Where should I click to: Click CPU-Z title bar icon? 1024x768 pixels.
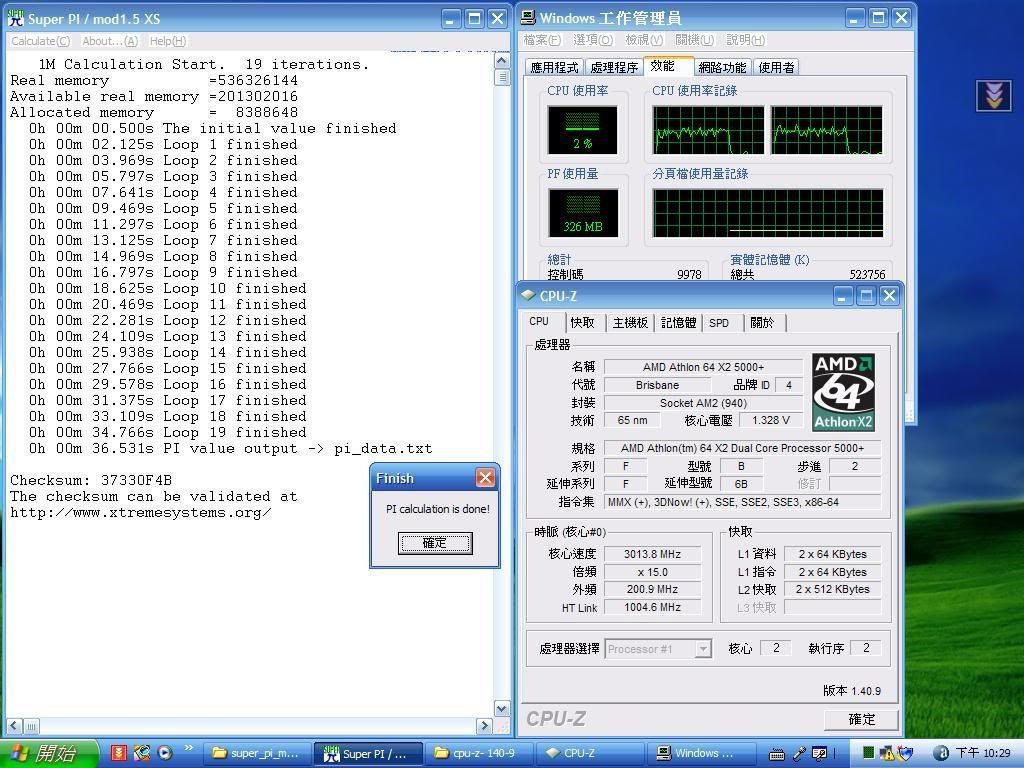(528, 296)
